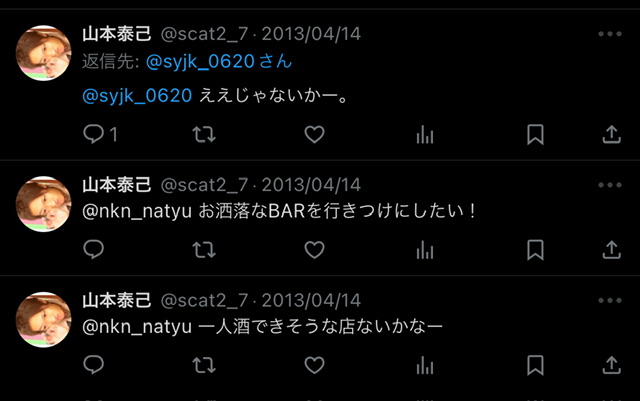640x401 pixels.
Task: Retweet the ええじゃないかー tweet
Action: pyautogui.click(x=204, y=134)
